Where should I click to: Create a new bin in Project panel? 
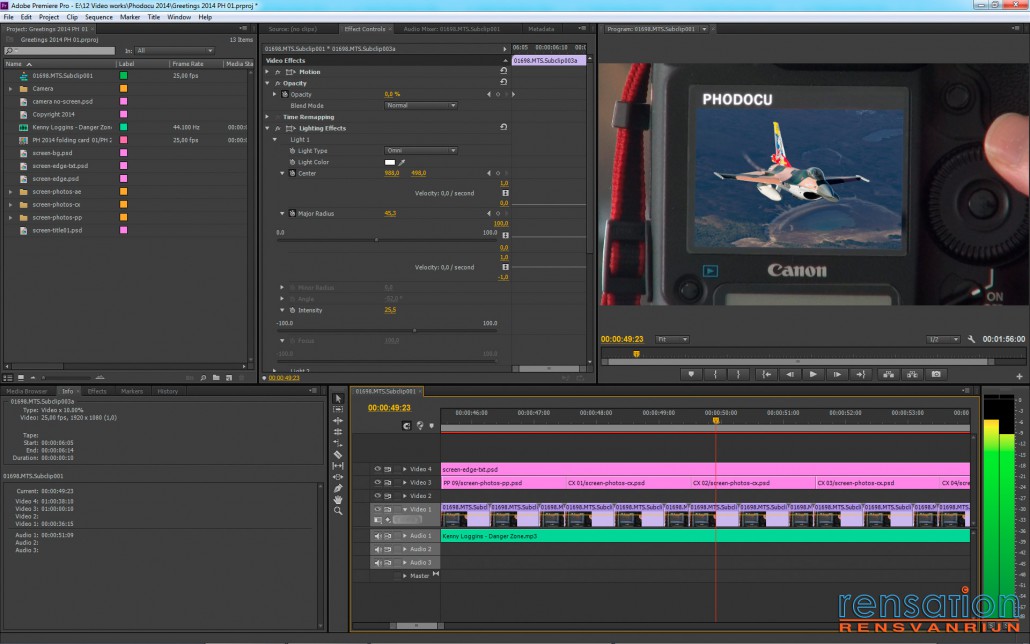point(216,378)
